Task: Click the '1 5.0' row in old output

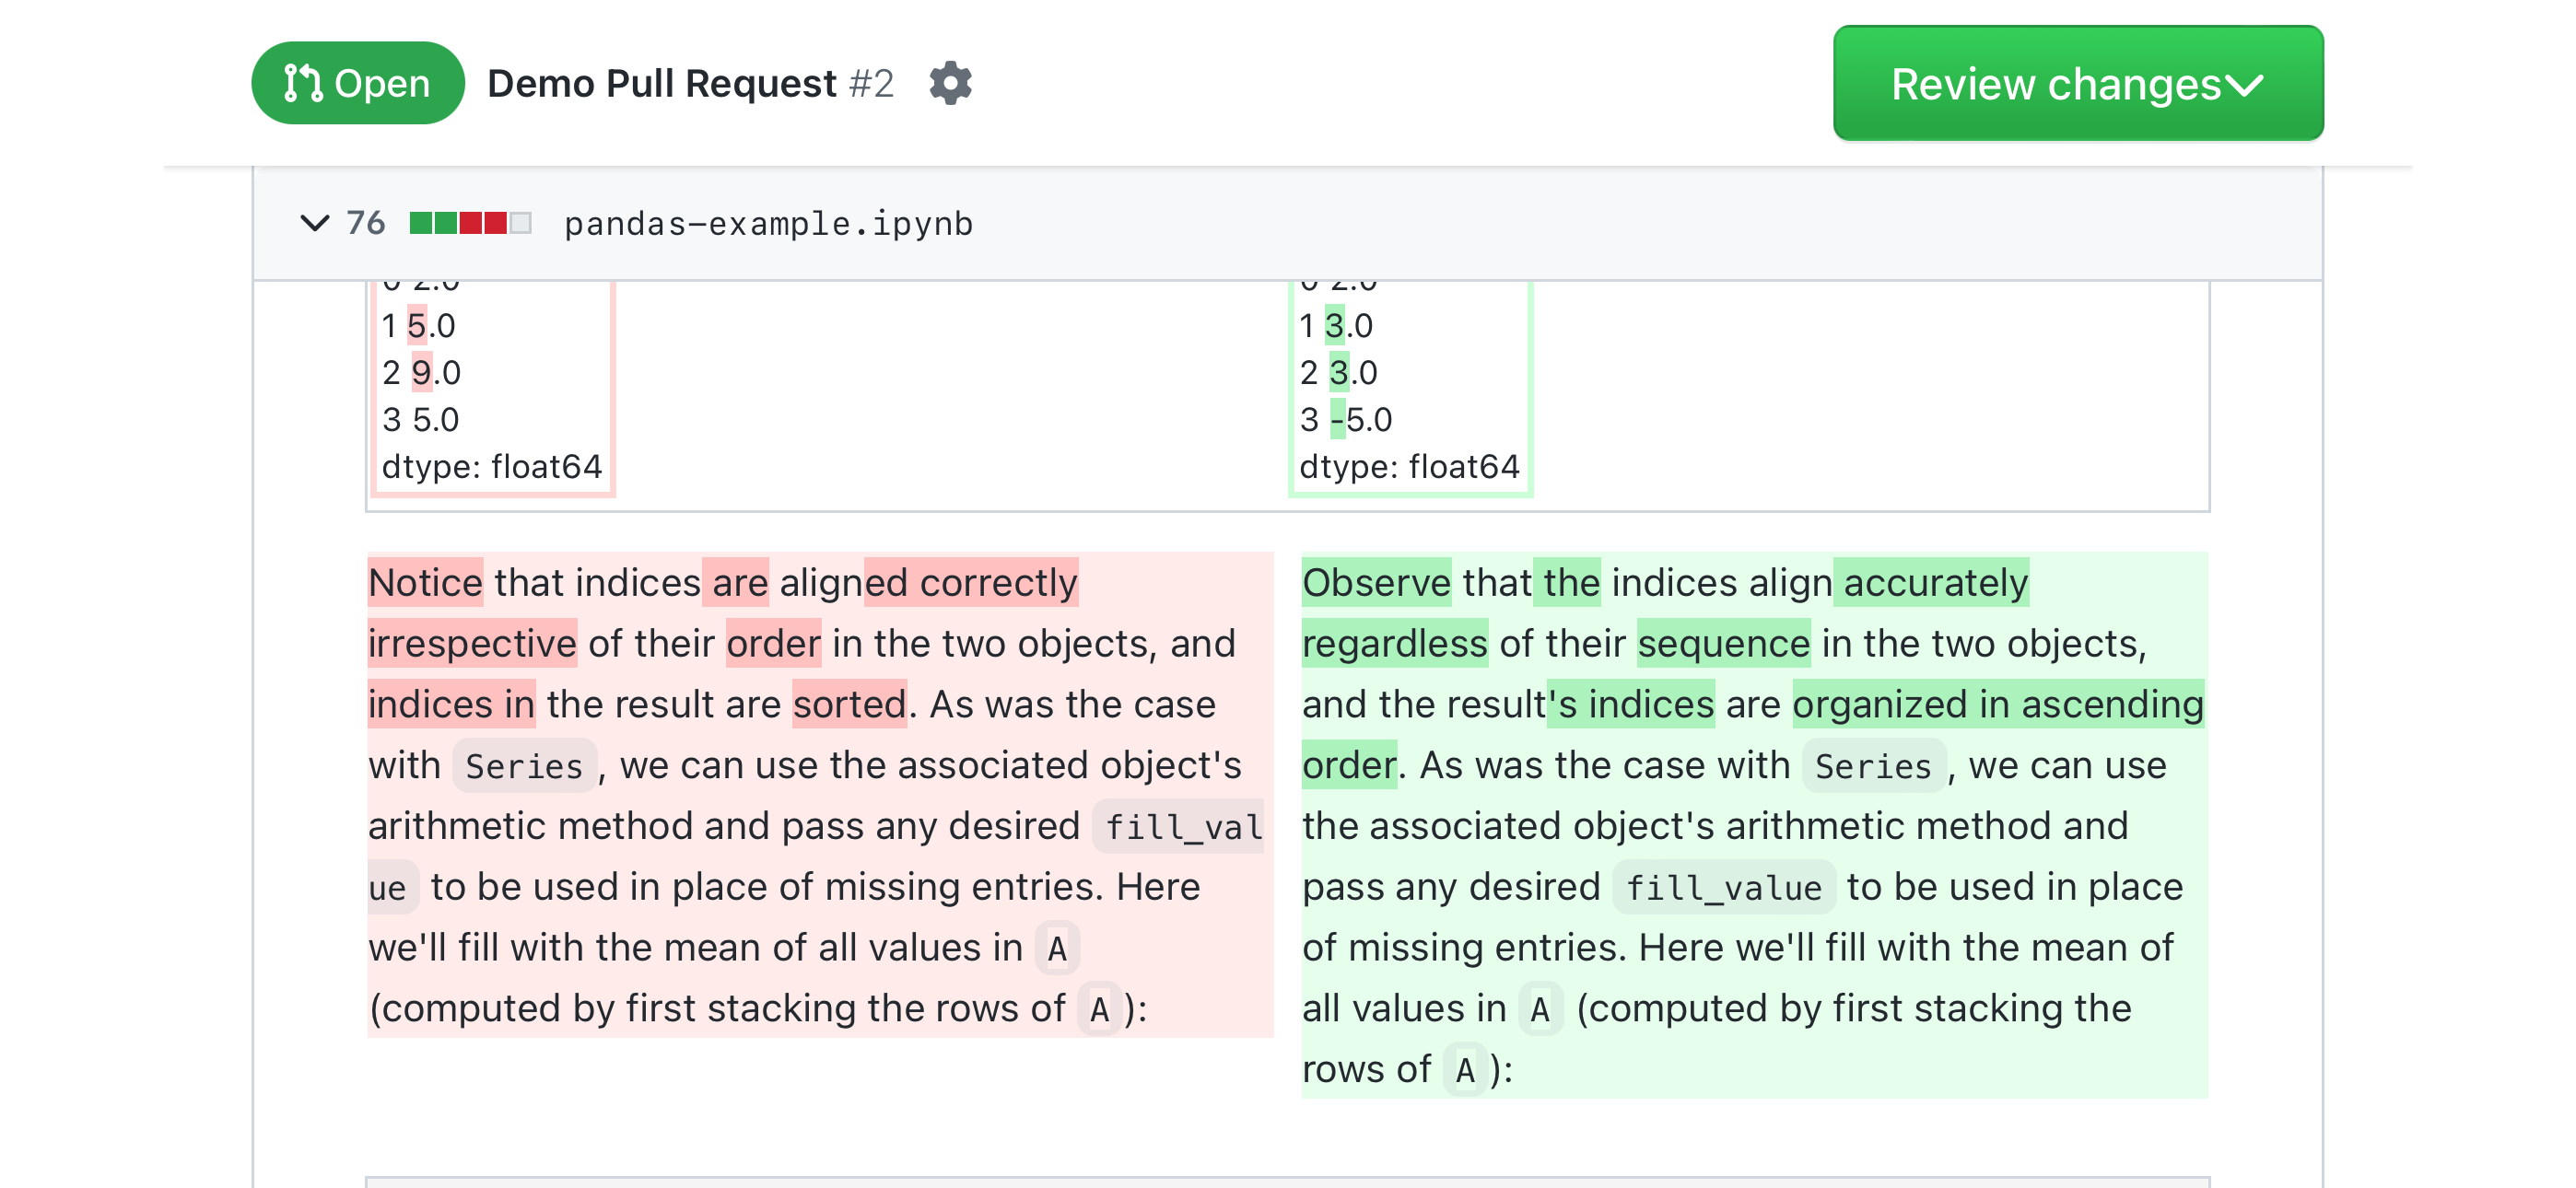Action: click(418, 325)
